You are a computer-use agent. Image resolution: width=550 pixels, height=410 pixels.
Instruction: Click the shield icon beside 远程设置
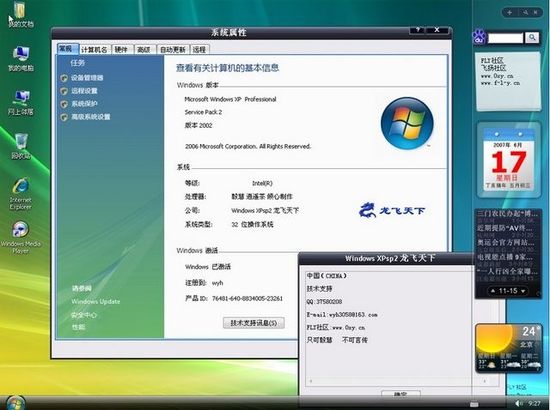pyautogui.click(x=64, y=91)
